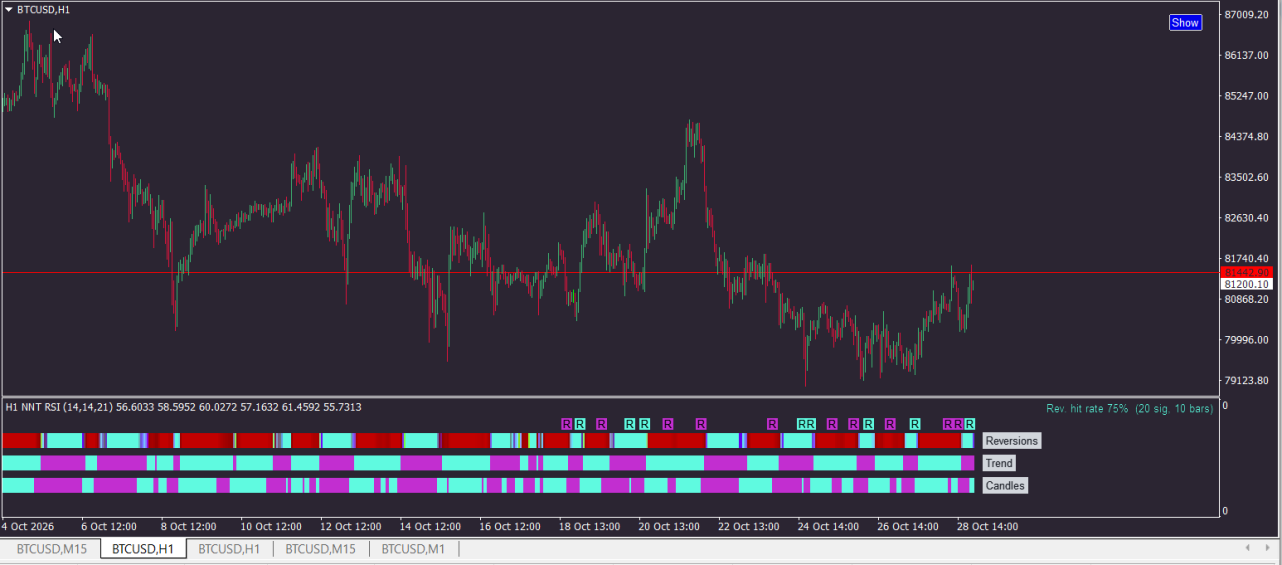Click the 22 Oct 13:00 time label
This screenshot has height=565, width=1282.
click(749, 526)
